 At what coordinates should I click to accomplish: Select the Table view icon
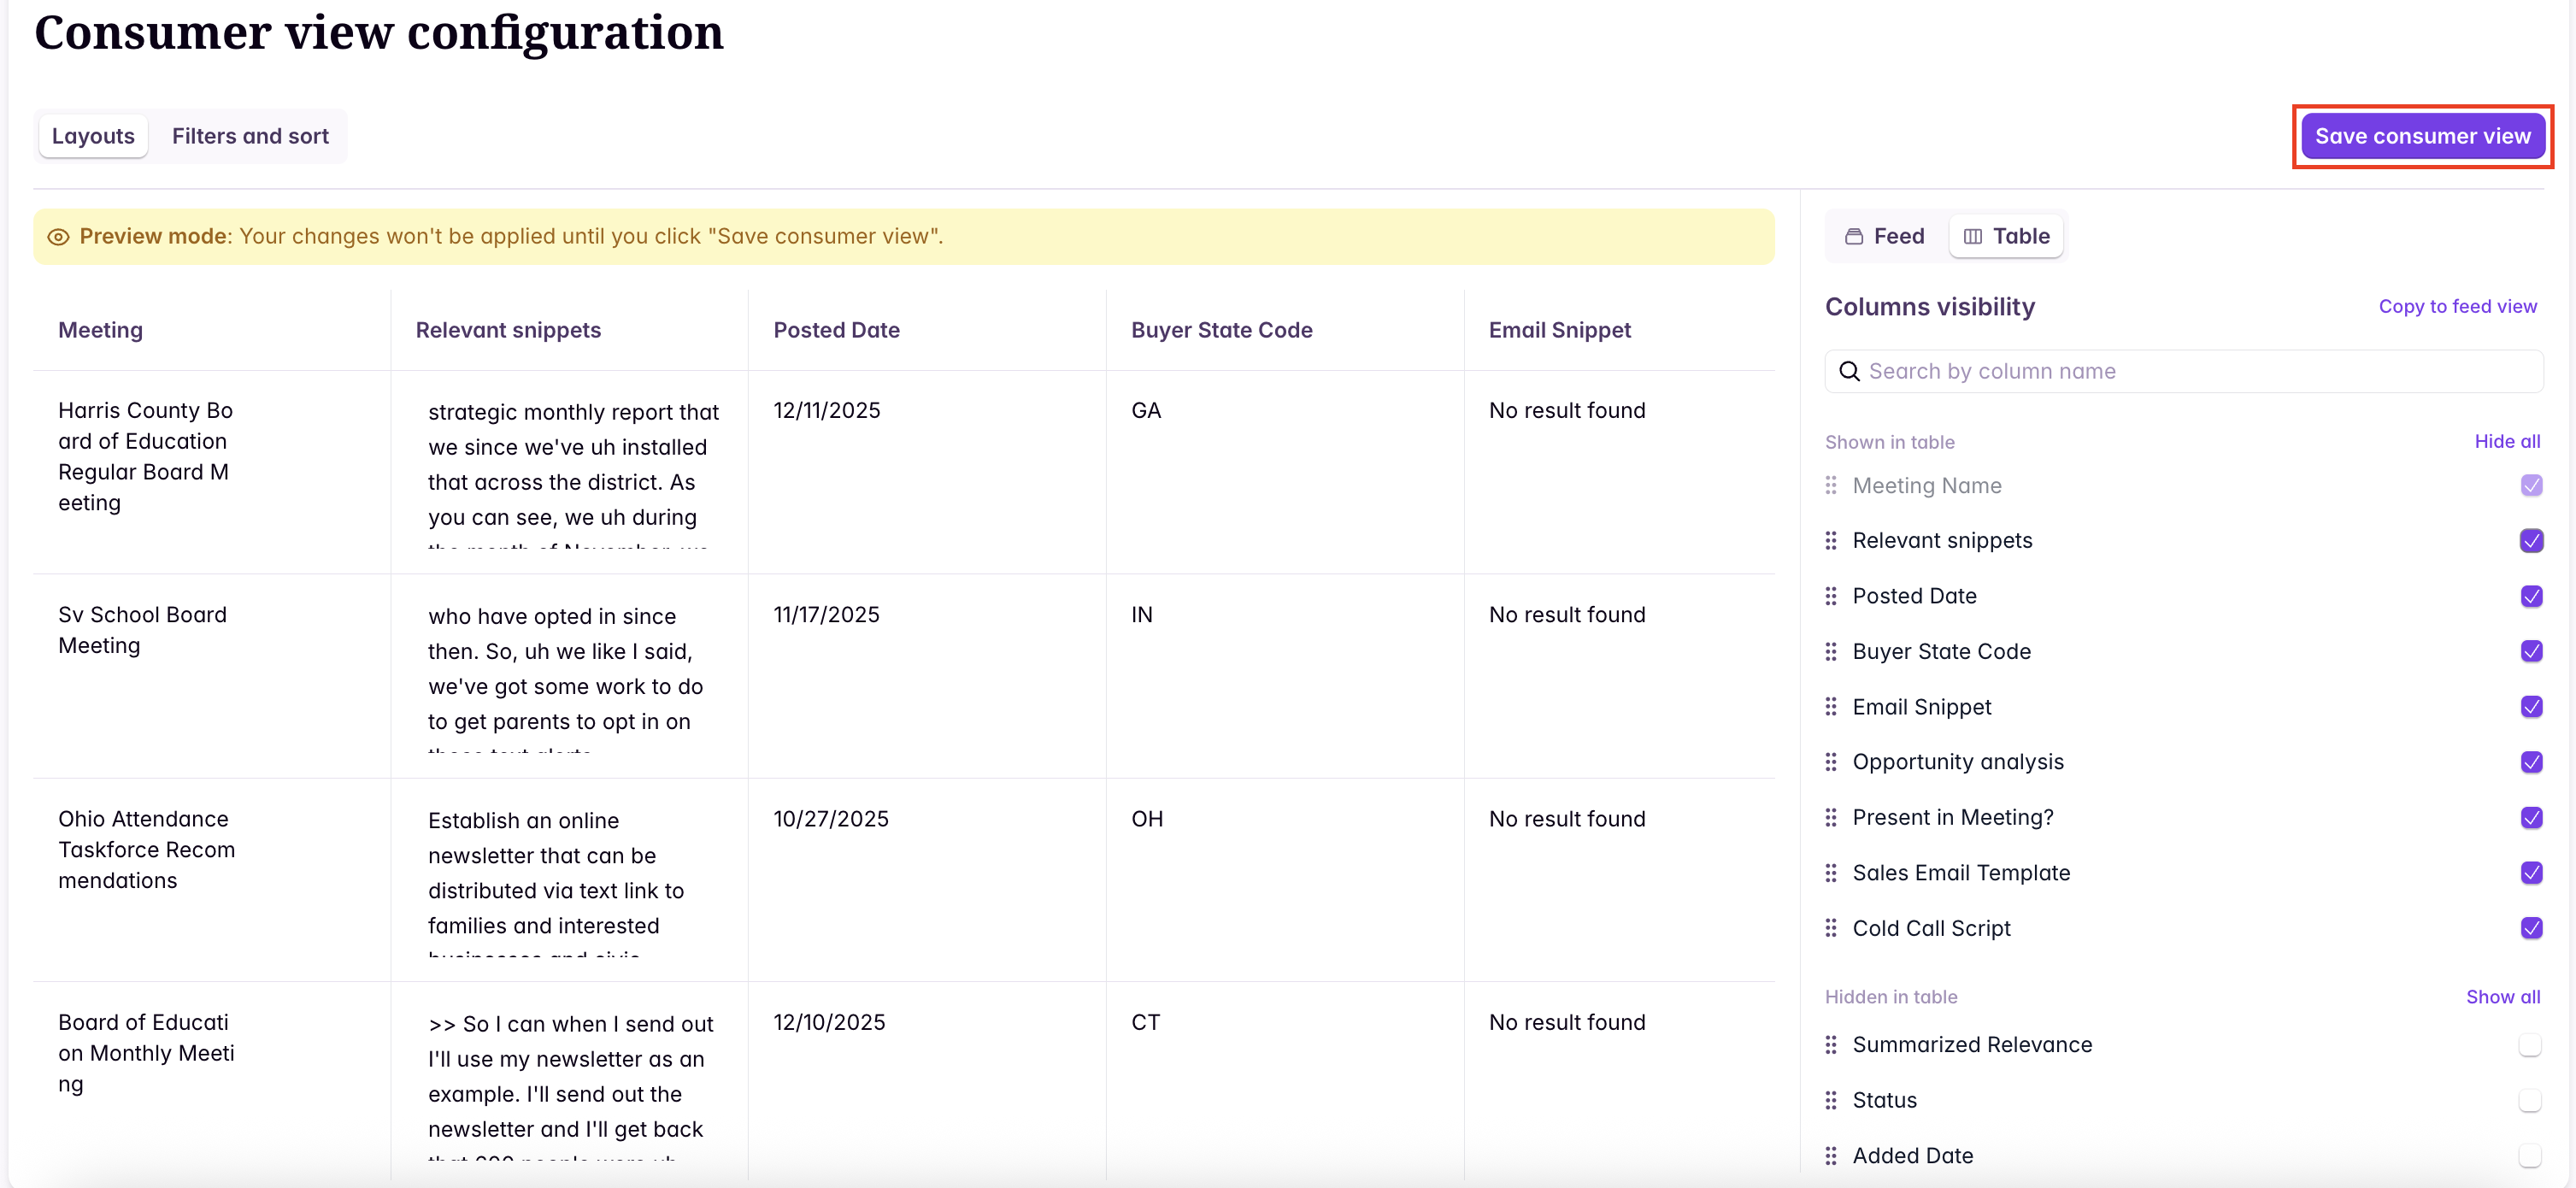[1973, 236]
